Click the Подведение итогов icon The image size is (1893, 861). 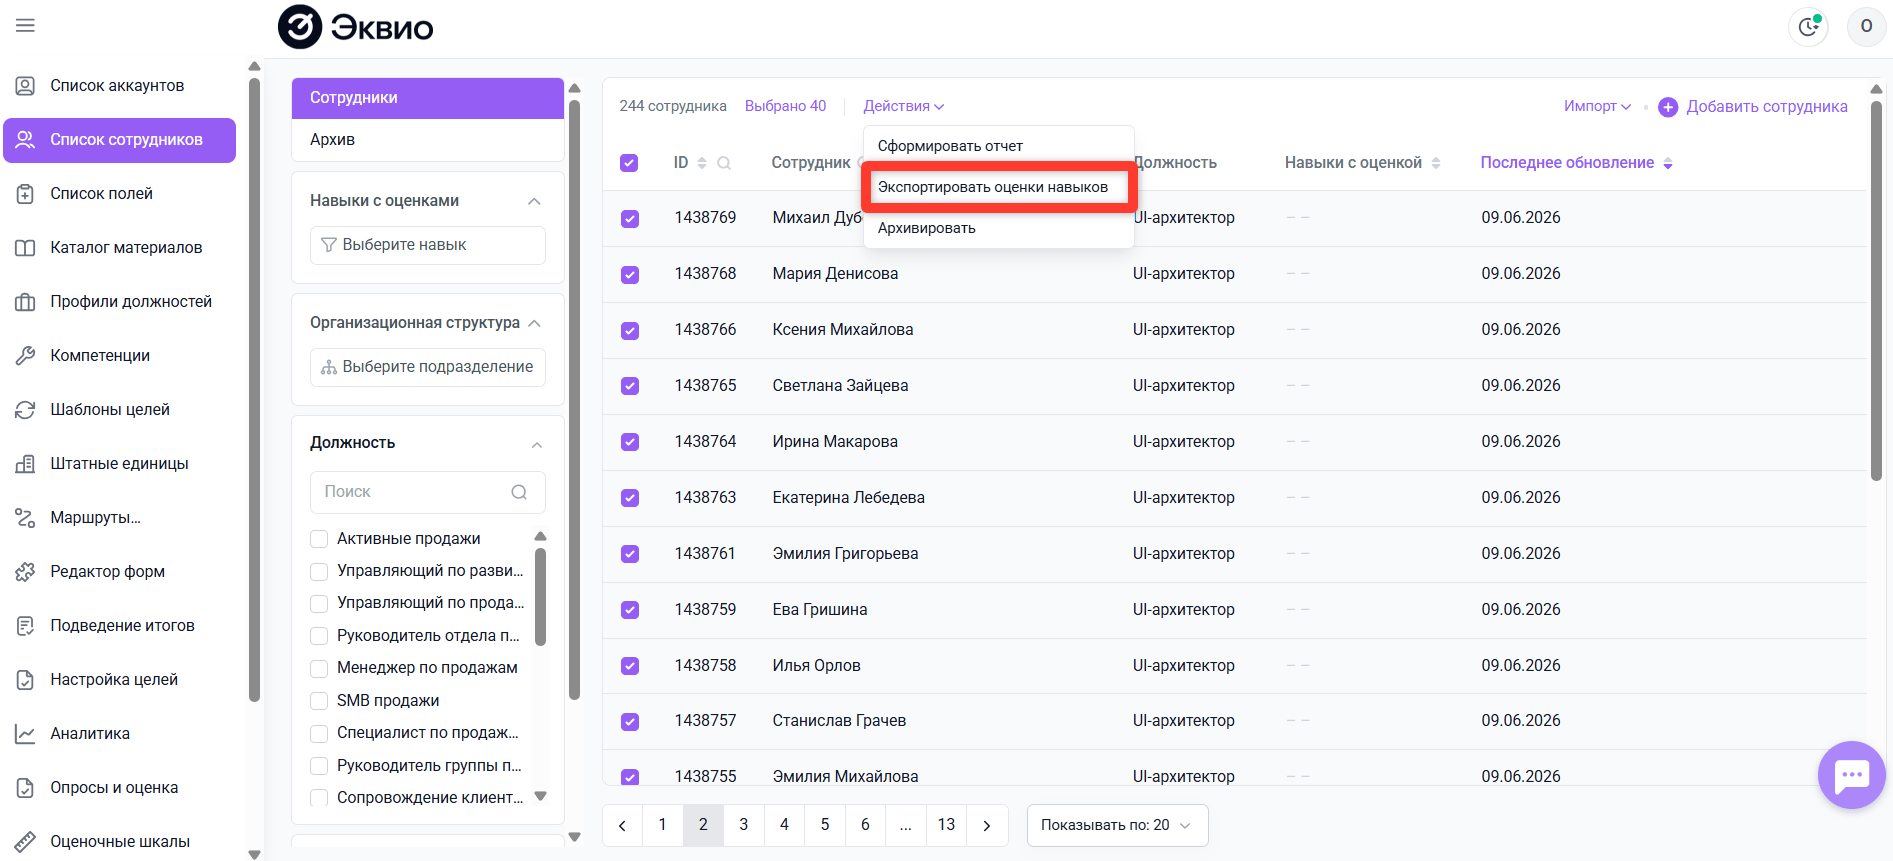[25, 626]
